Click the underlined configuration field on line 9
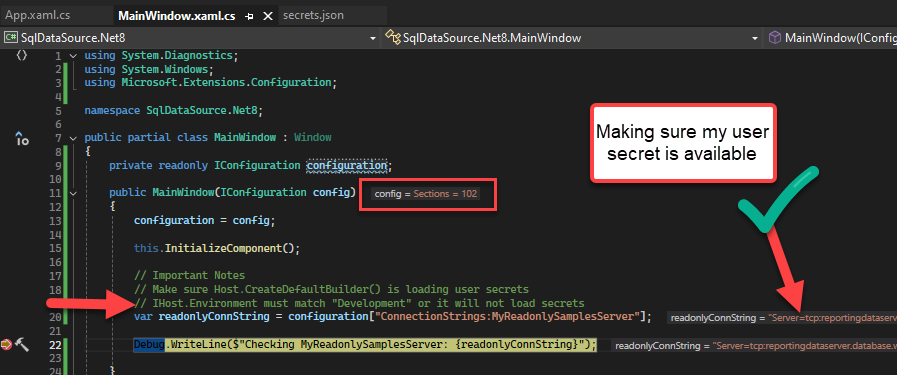Image resolution: width=897 pixels, height=375 pixels. point(347,165)
